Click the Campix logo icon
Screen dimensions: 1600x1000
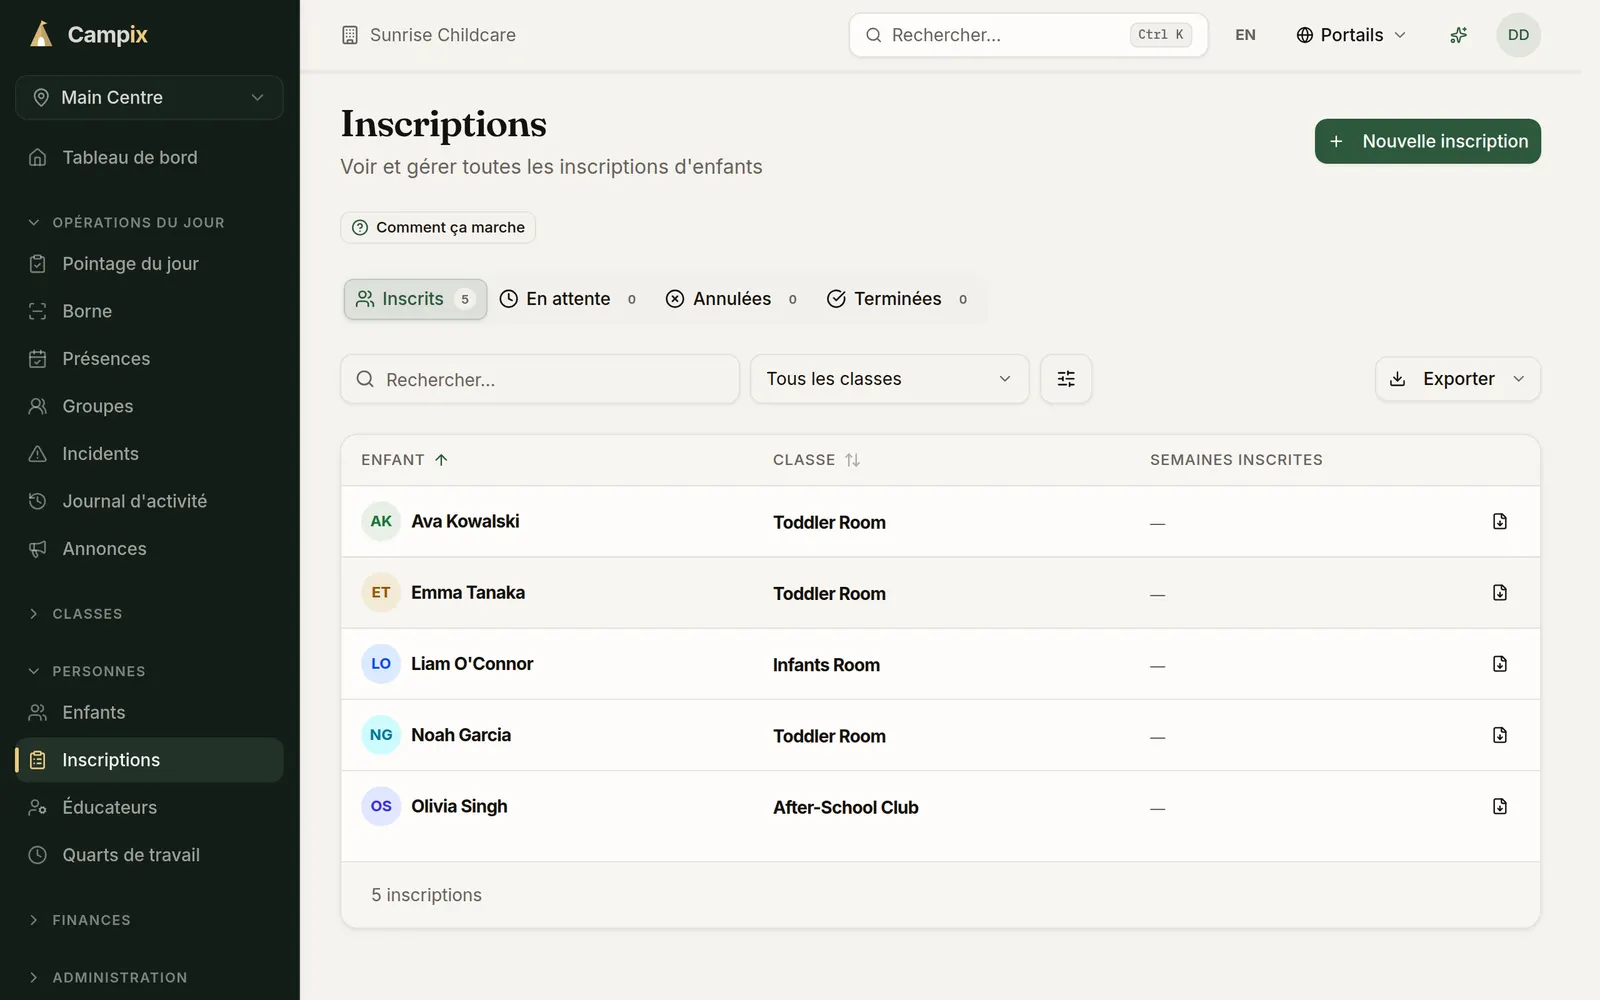pos(41,34)
